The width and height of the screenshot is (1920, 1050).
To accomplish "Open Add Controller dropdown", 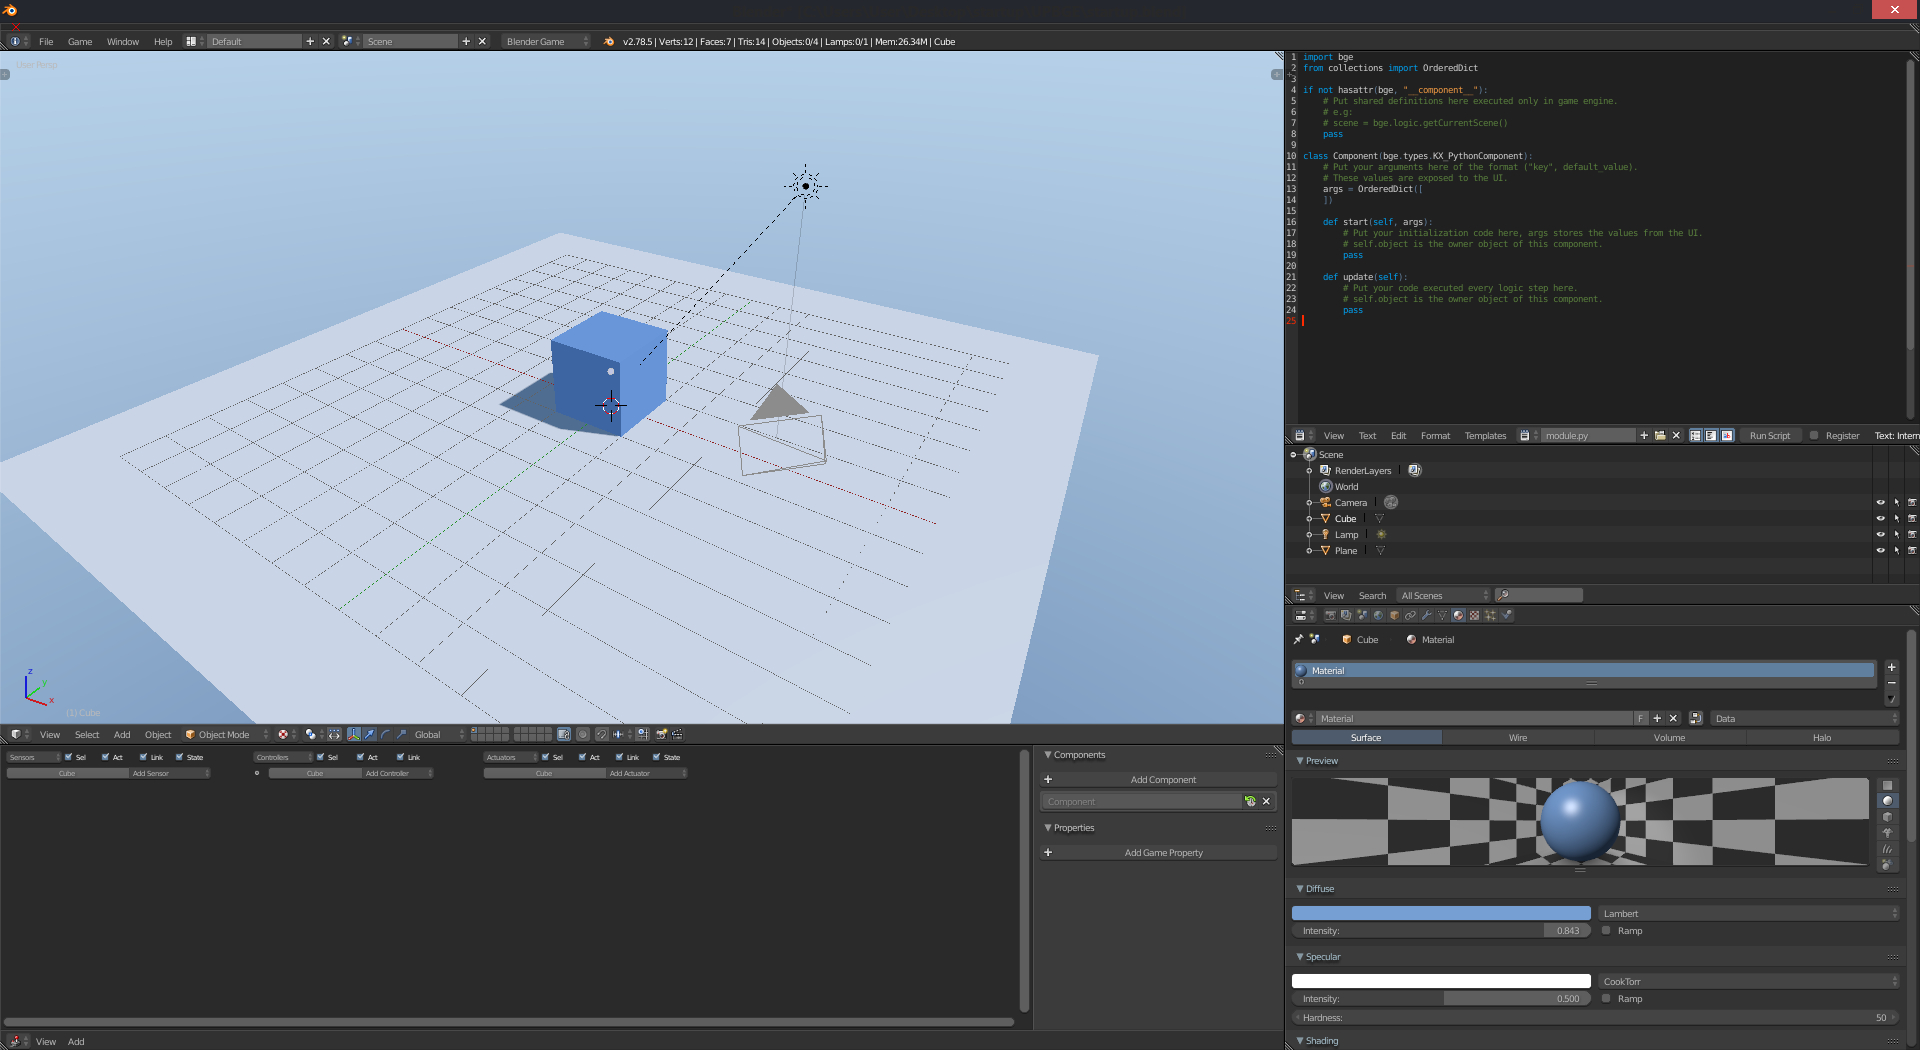I will (397, 773).
